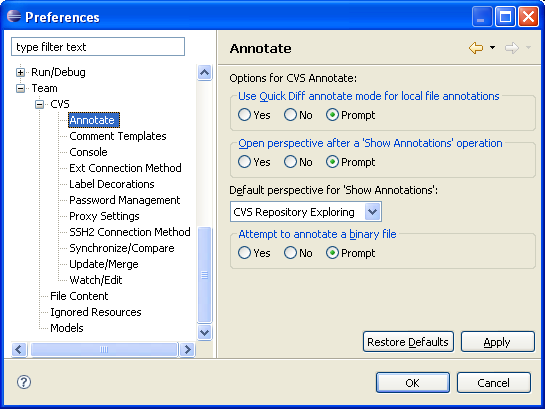Click the help question mark icon
This screenshot has width=545, height=409.
tap(24, 382)
